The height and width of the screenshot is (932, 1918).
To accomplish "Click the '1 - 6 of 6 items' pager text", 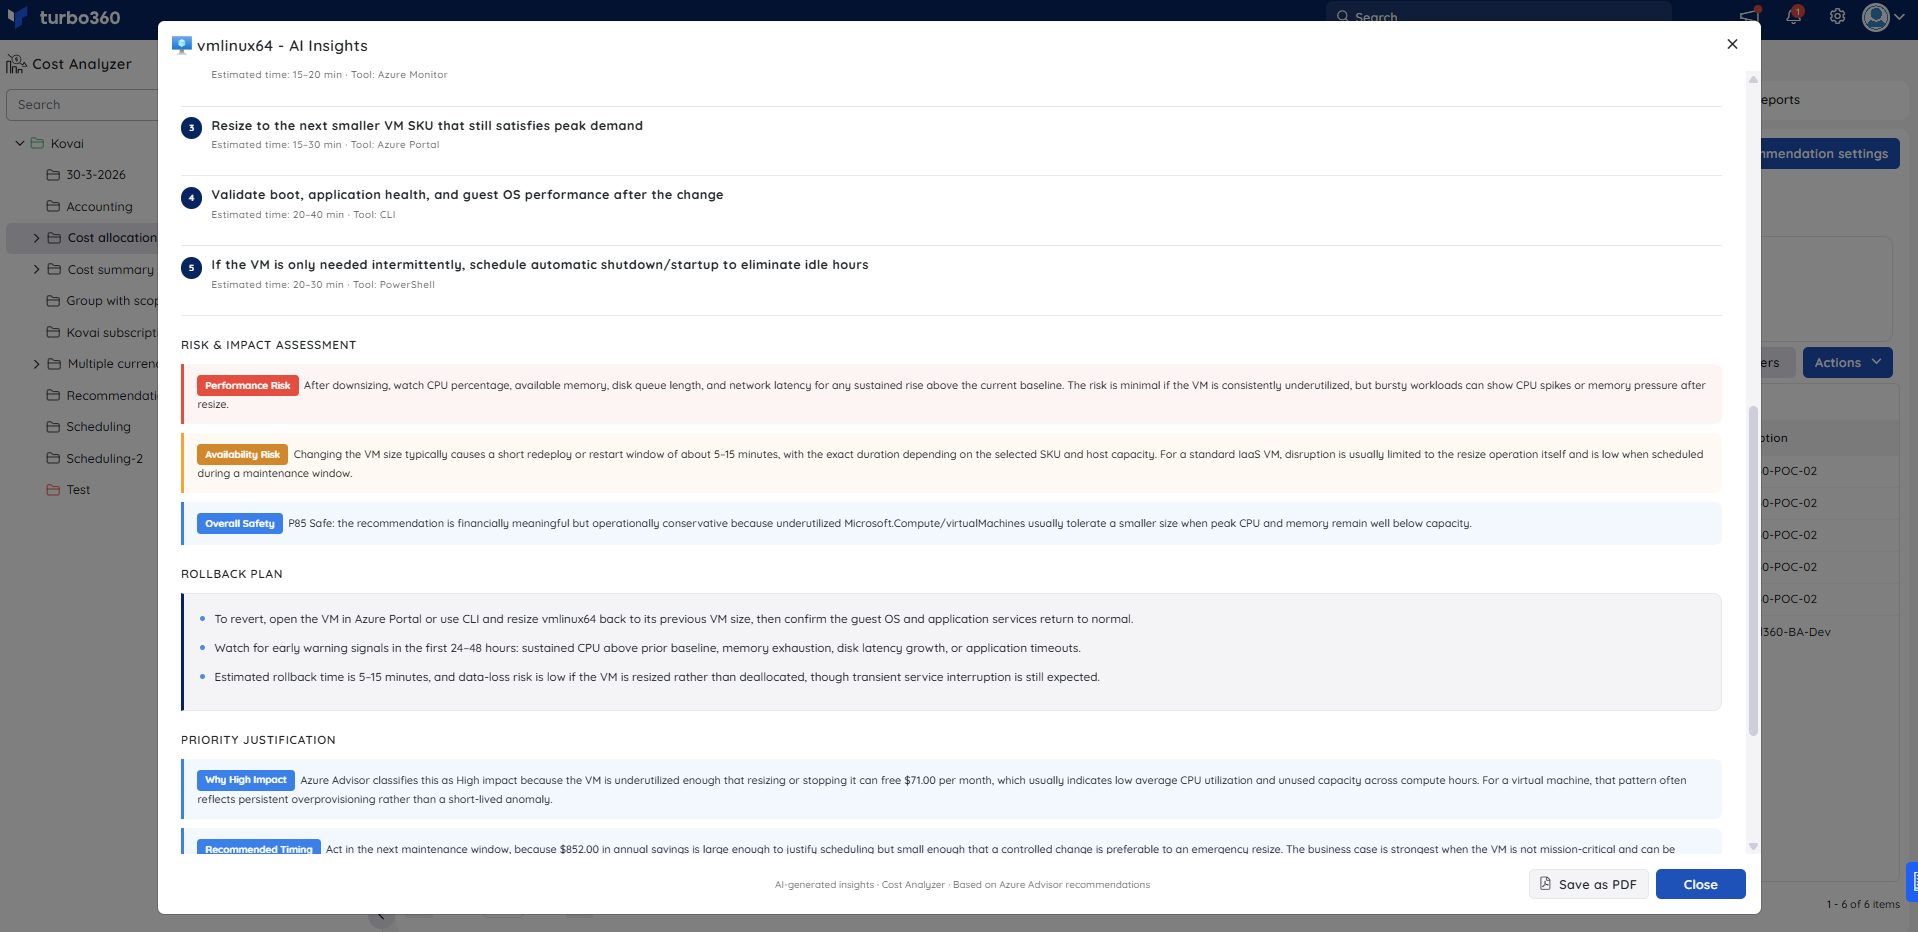I will [1863, 904].
